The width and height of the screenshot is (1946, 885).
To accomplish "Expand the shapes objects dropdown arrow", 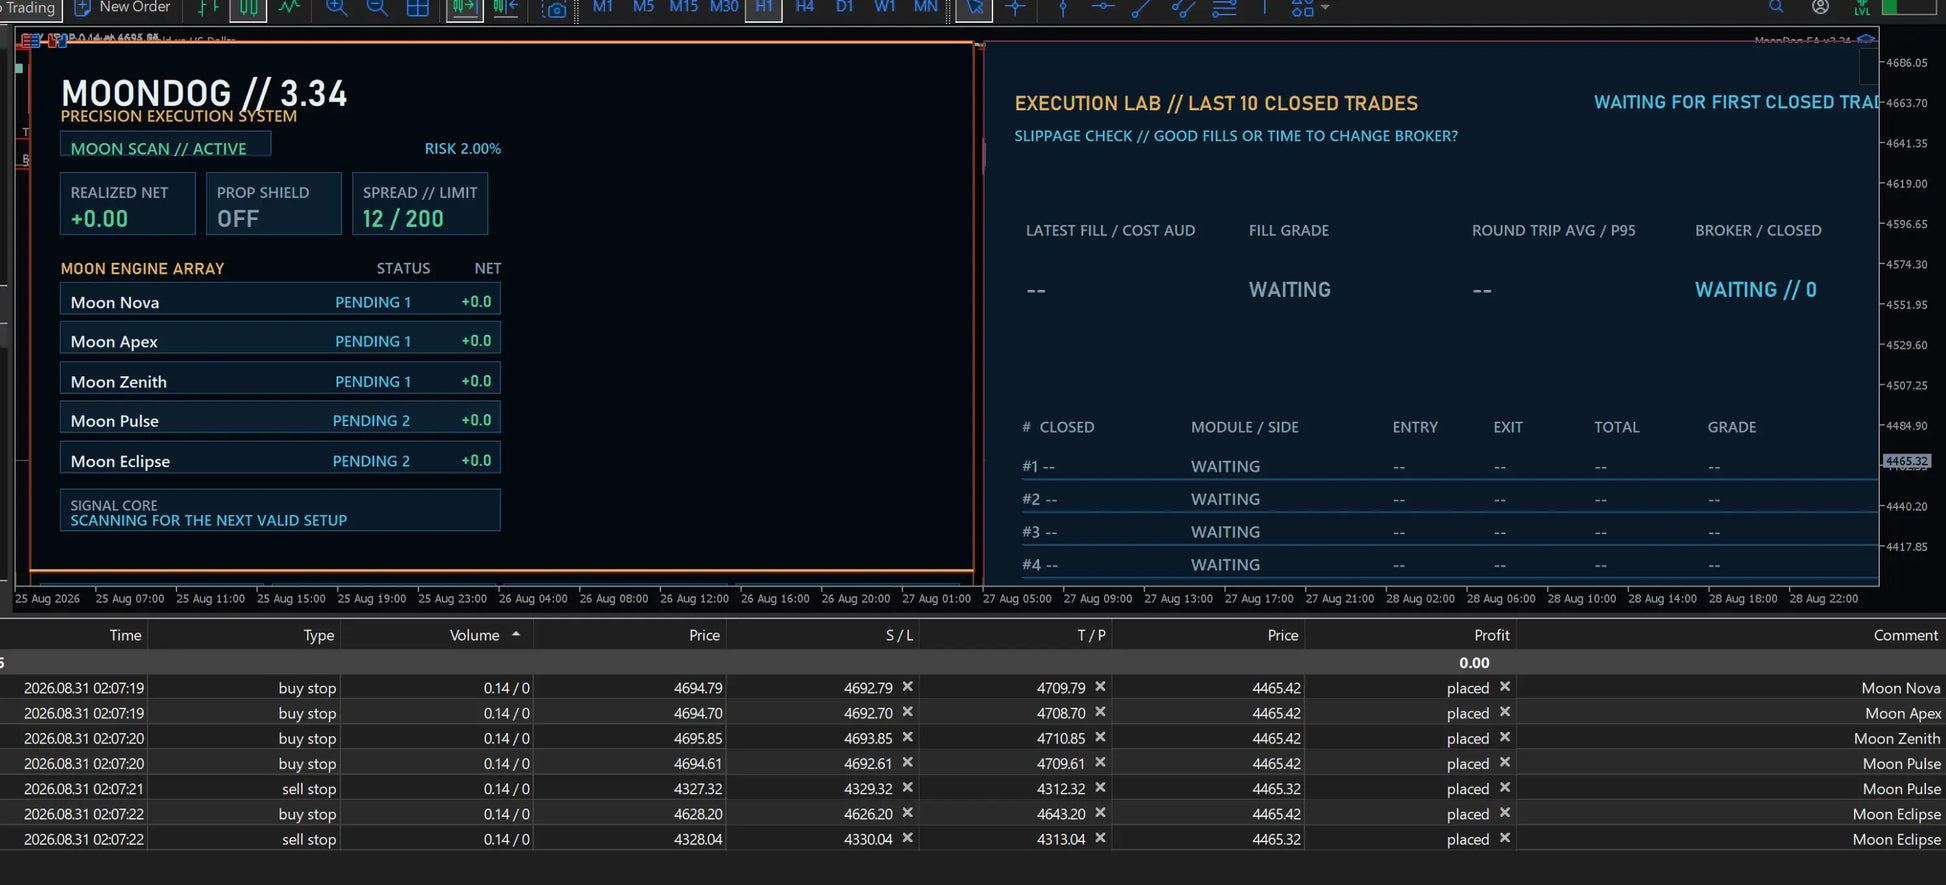I will 1325,8.
